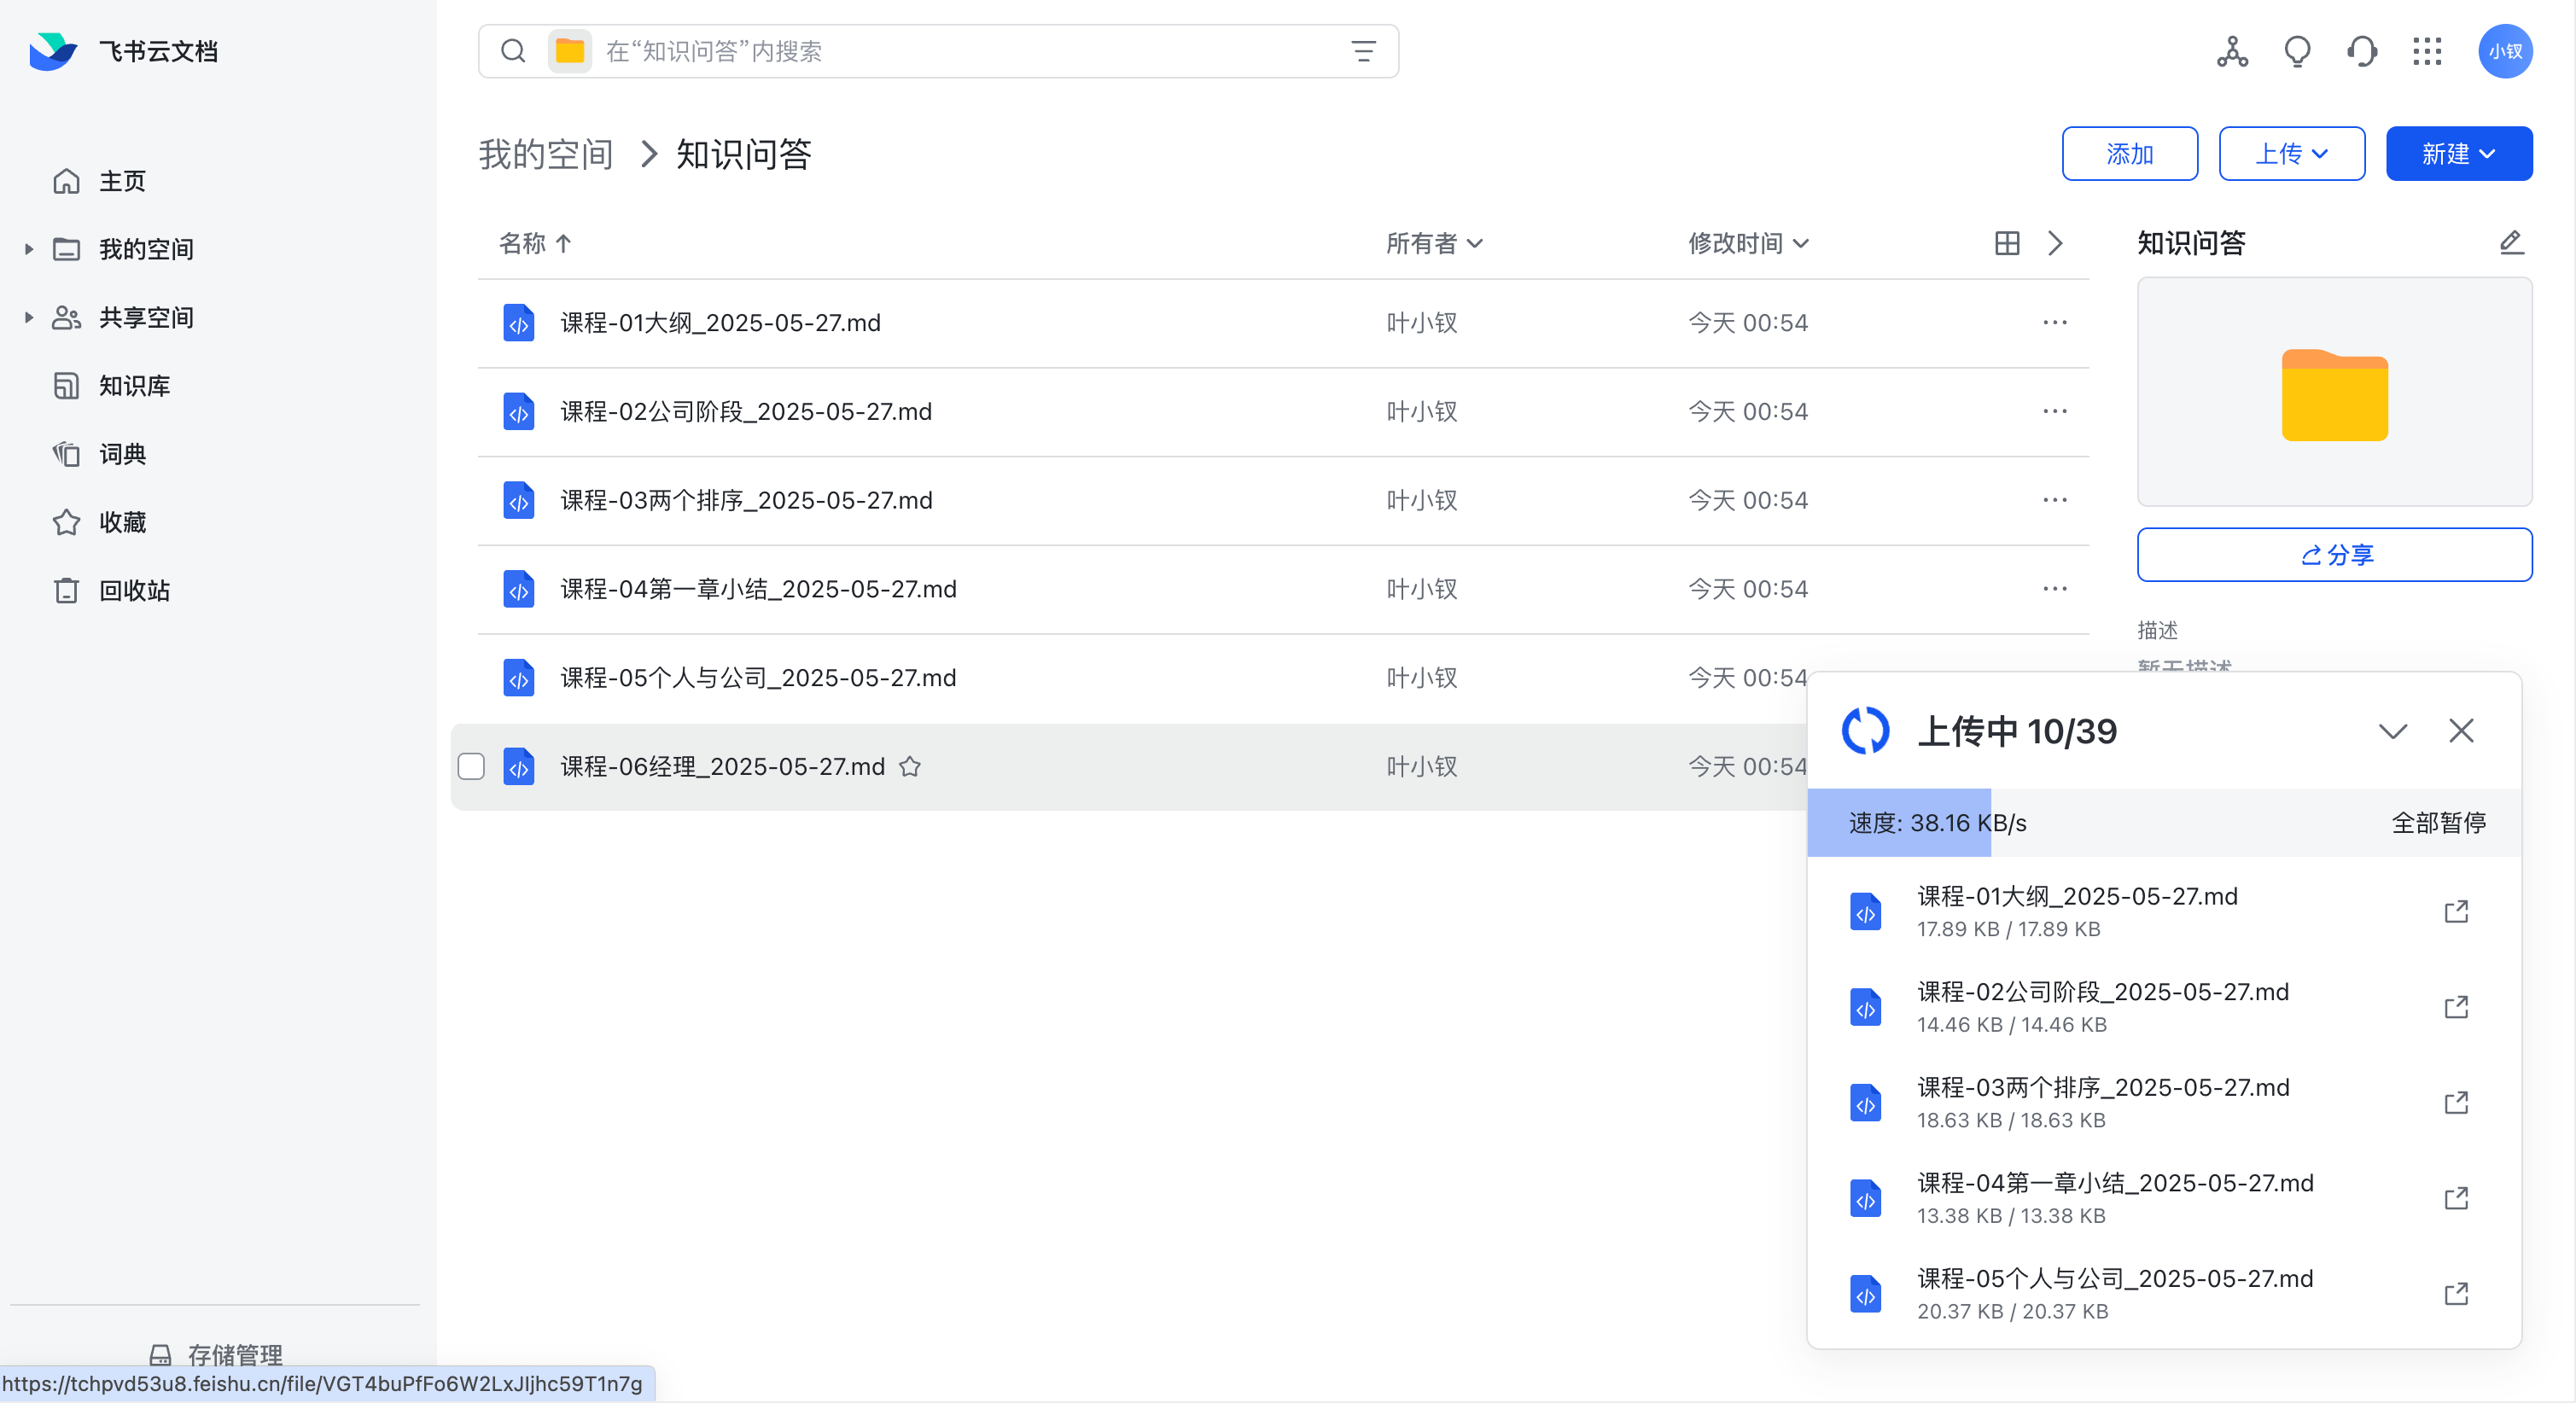This screenshot has height=1403, width=2576.
Task: Click the upload speed progress bar
Action: pyautogui.click(x=1900, y=822)
